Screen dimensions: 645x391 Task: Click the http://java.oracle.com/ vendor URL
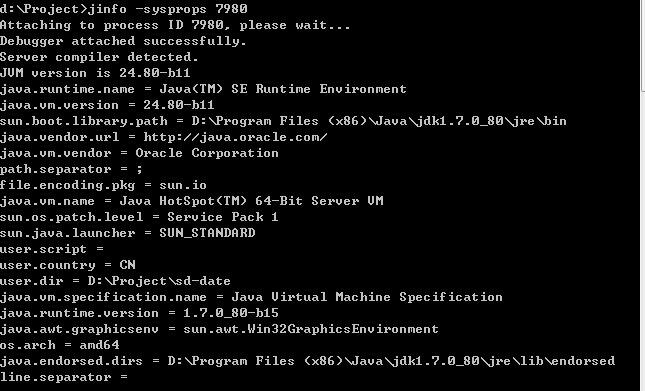[x=235, y=137]
